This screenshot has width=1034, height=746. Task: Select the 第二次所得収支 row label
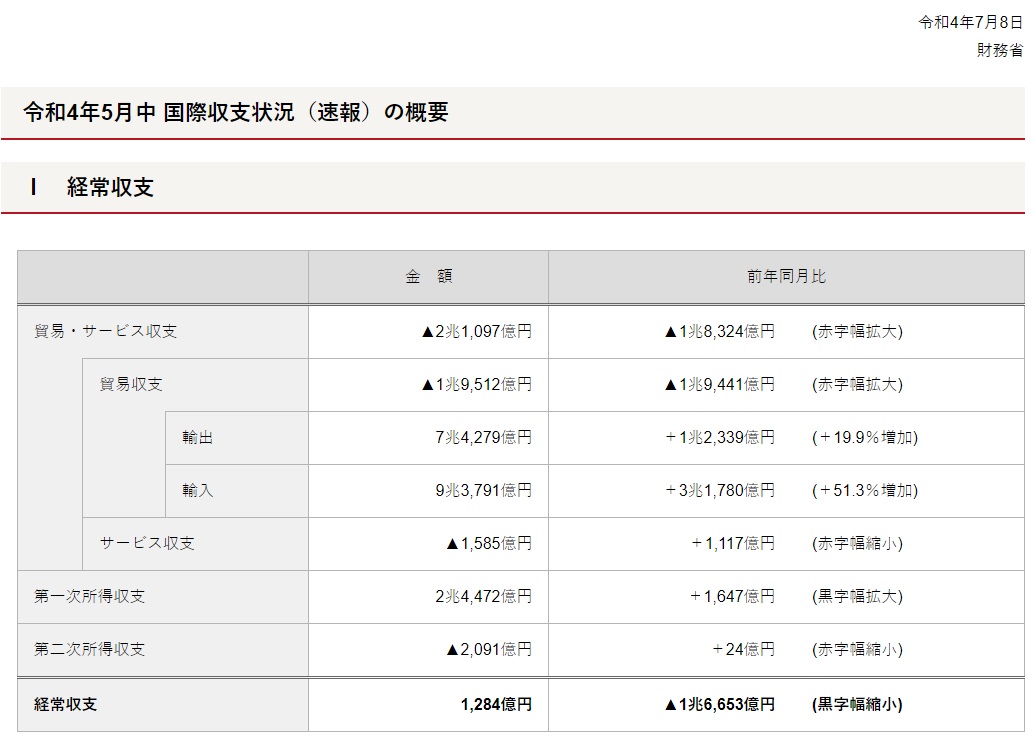click(89, 649)
